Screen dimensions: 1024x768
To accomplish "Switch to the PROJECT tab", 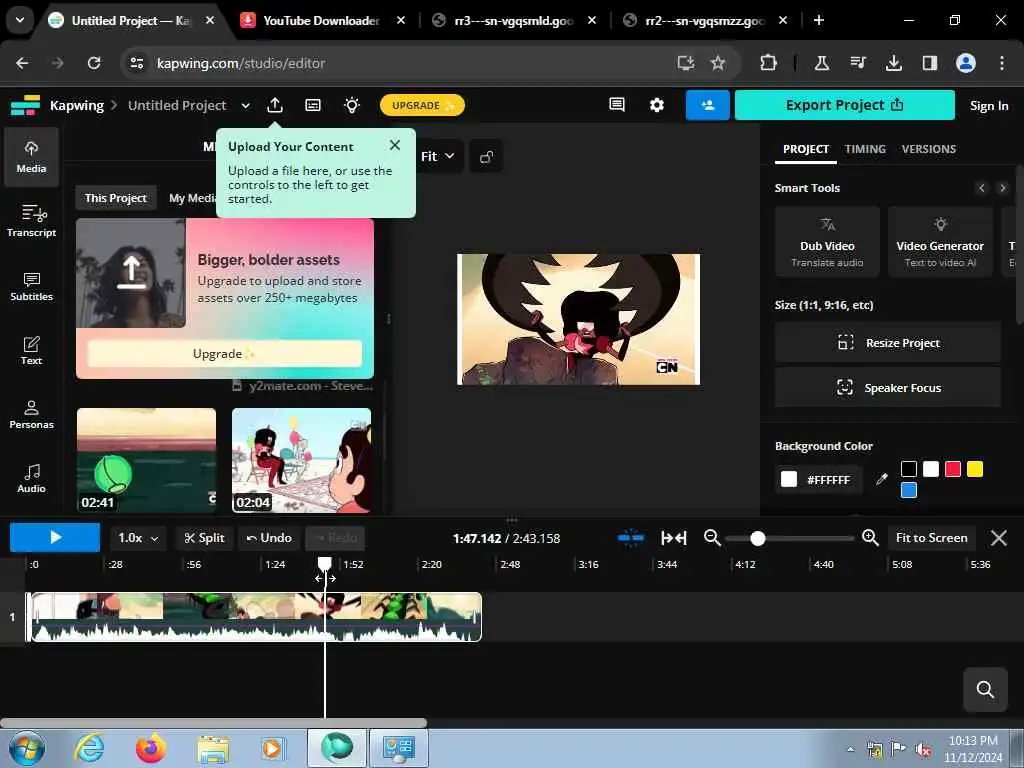I will point(805,149).
